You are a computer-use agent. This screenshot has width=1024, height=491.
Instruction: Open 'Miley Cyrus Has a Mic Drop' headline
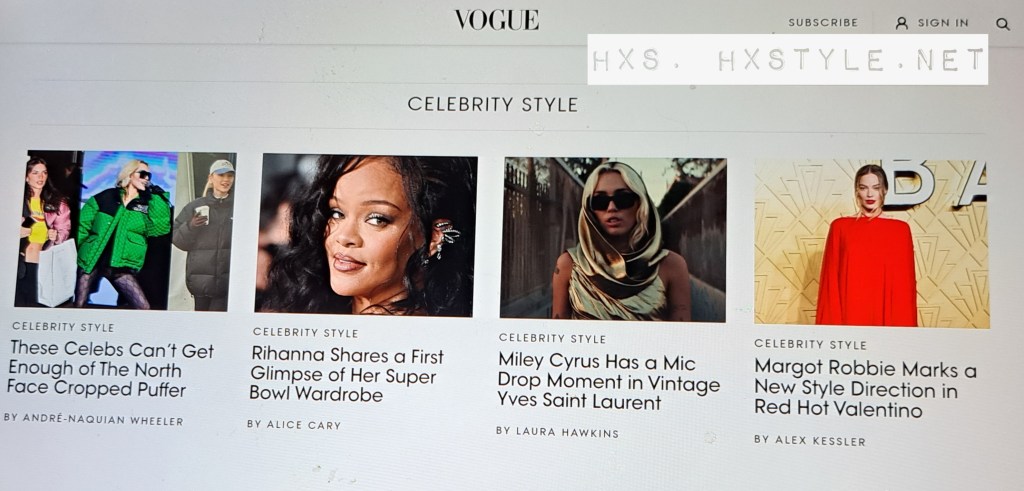(x=608, y=381)
